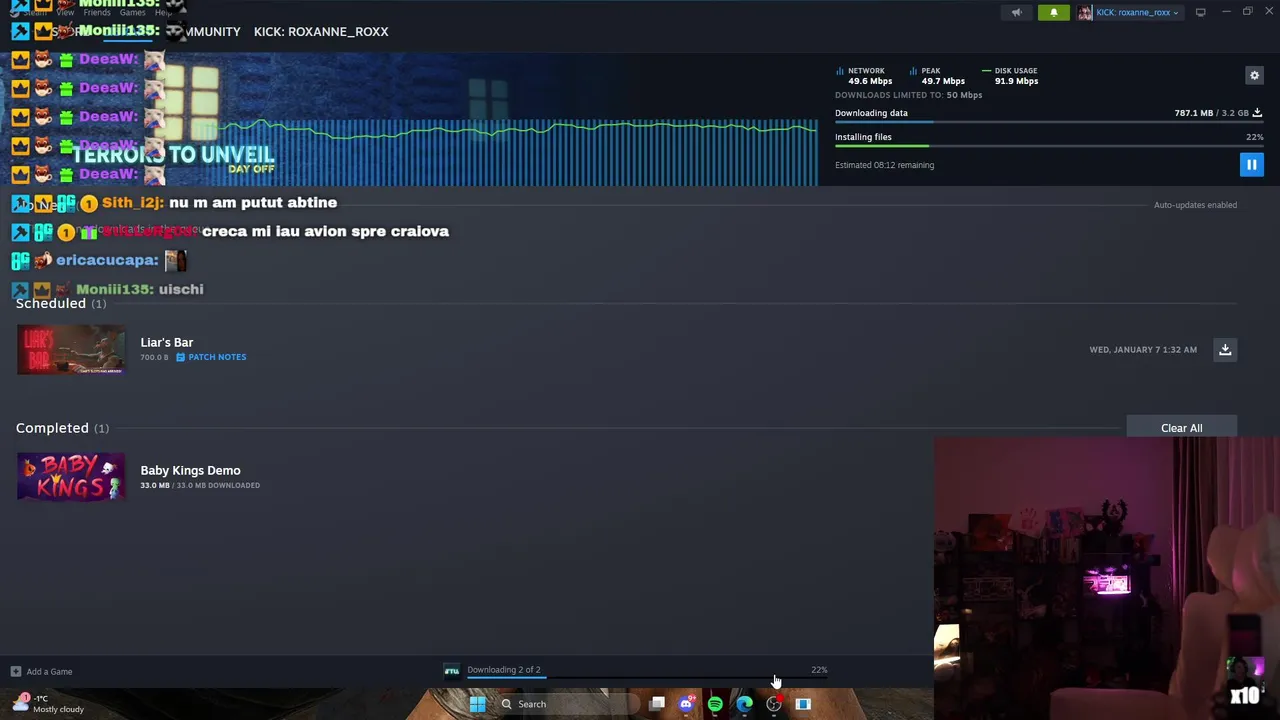Clear all completed downloads
Screen dimensions: 1280x720
1181,428
